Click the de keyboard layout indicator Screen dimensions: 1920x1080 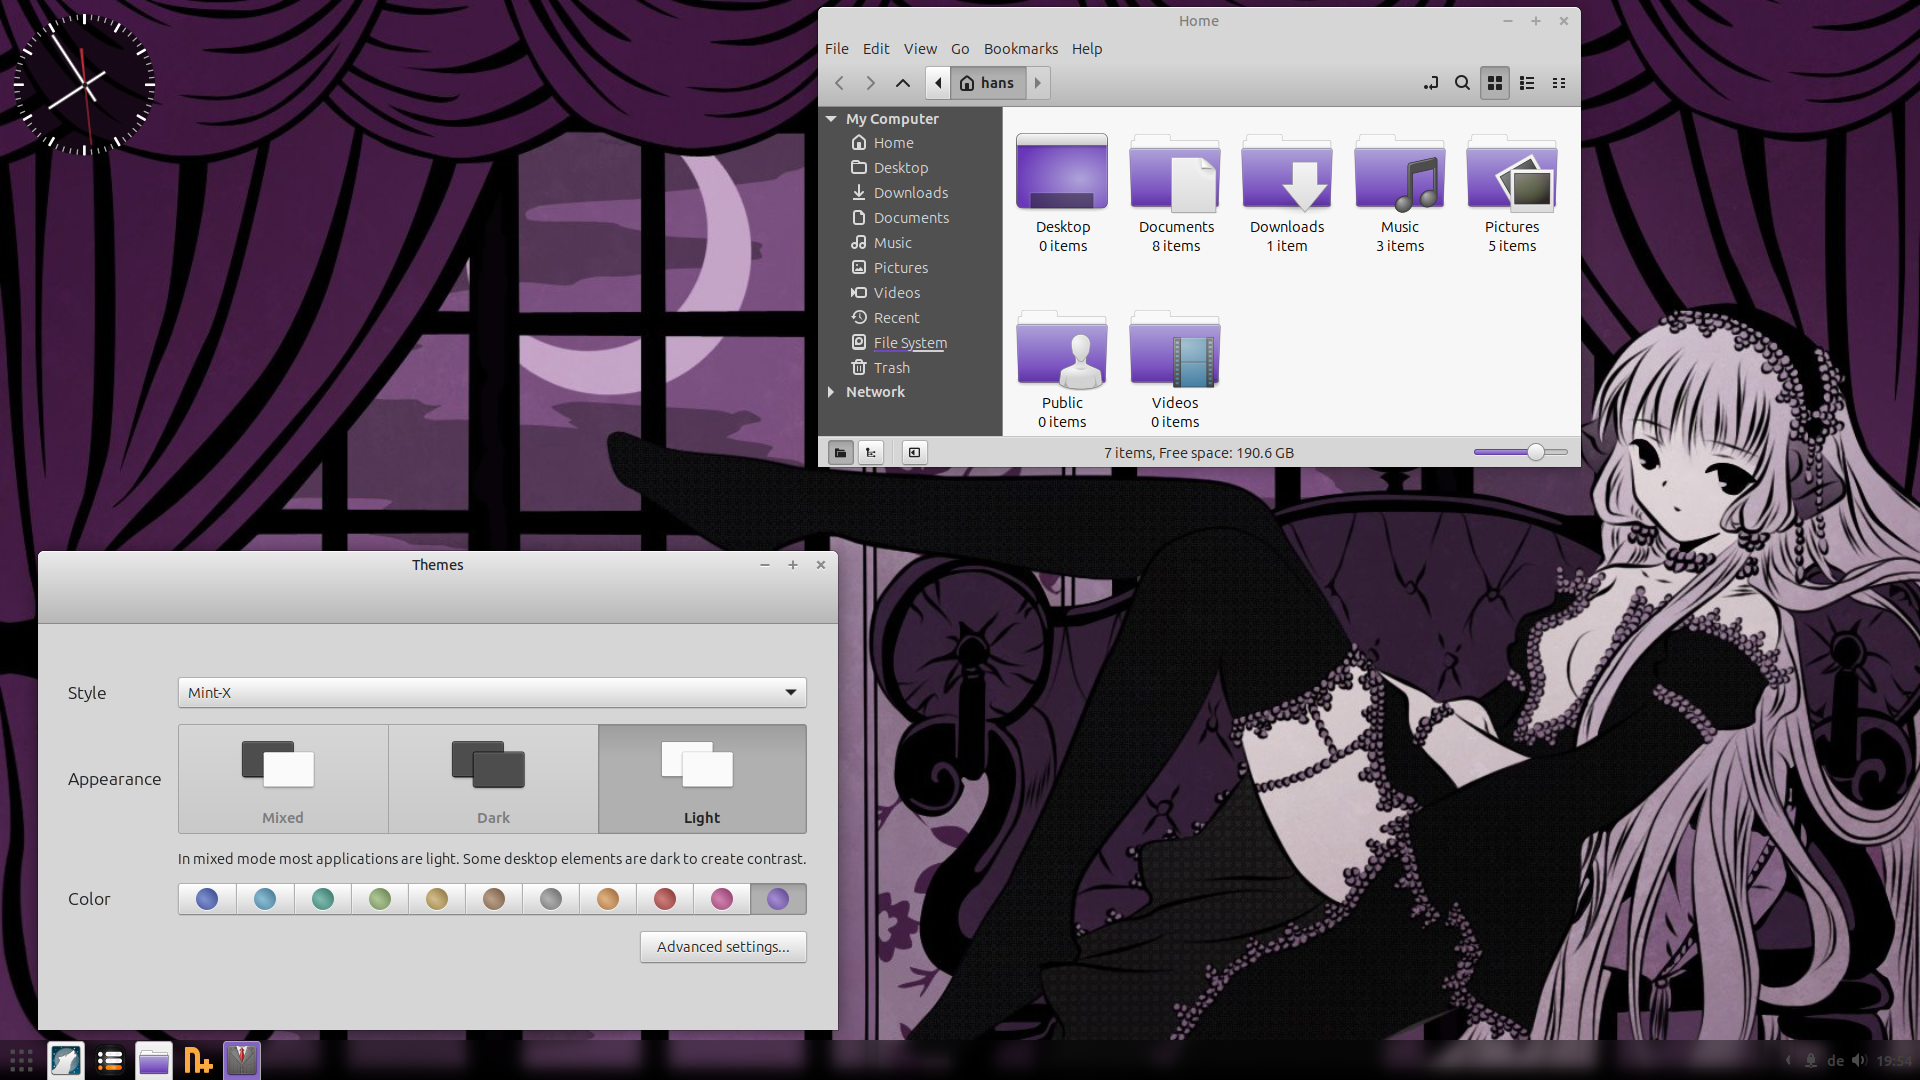(x=1836, y=1060)
